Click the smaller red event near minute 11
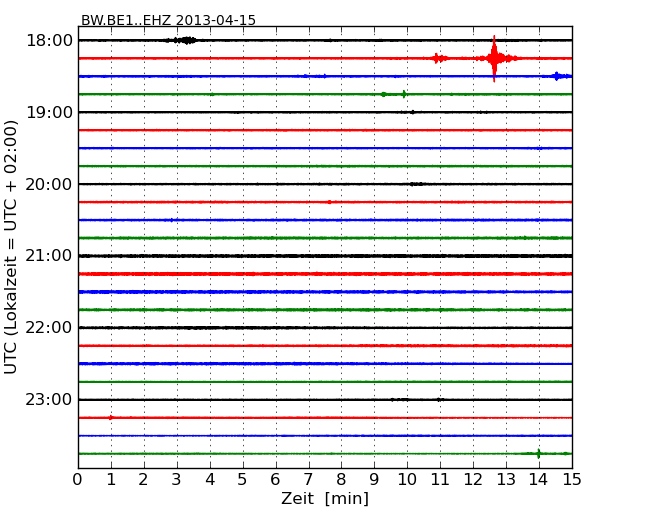This screenshot has height=520, width=650. pos(437,58)
